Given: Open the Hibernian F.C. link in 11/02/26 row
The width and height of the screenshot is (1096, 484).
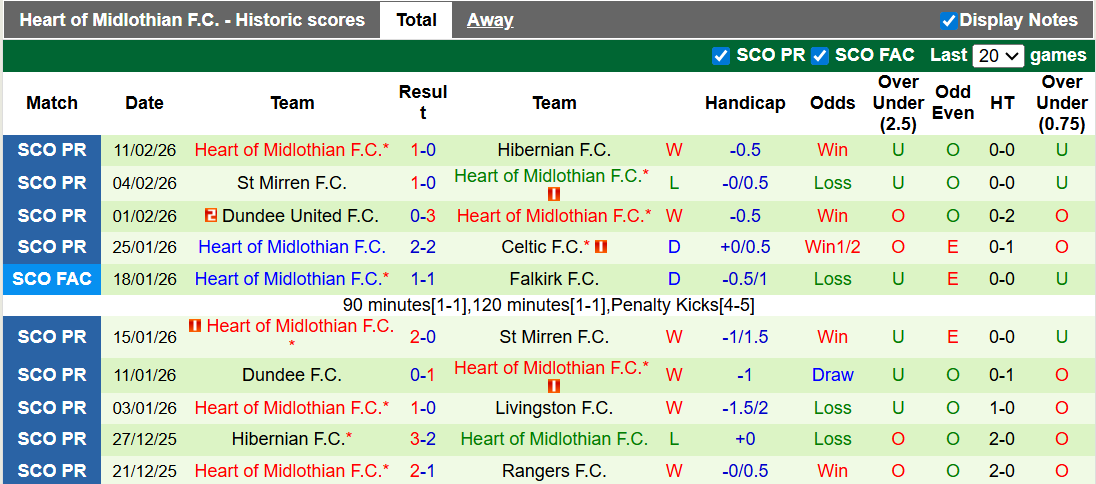Looking at the screenshot, I should coord(554,150).
